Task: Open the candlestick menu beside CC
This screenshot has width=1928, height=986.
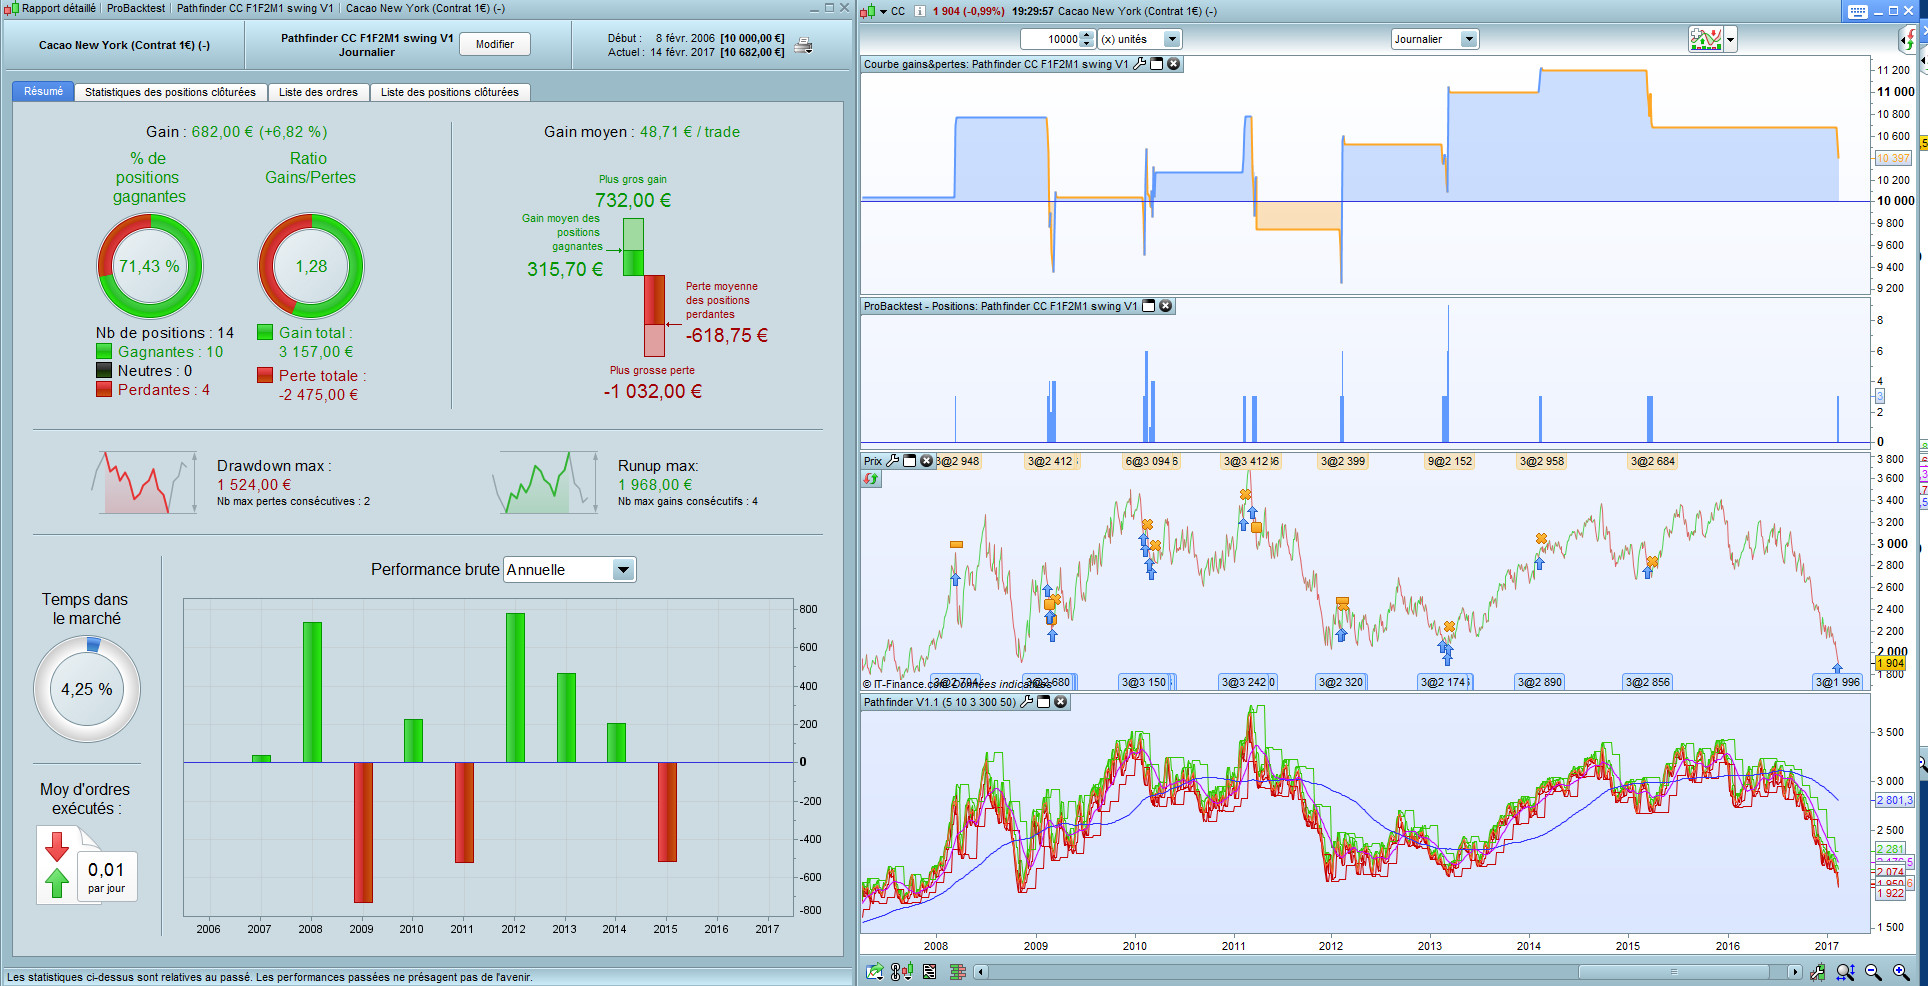Action: [884, 12]
